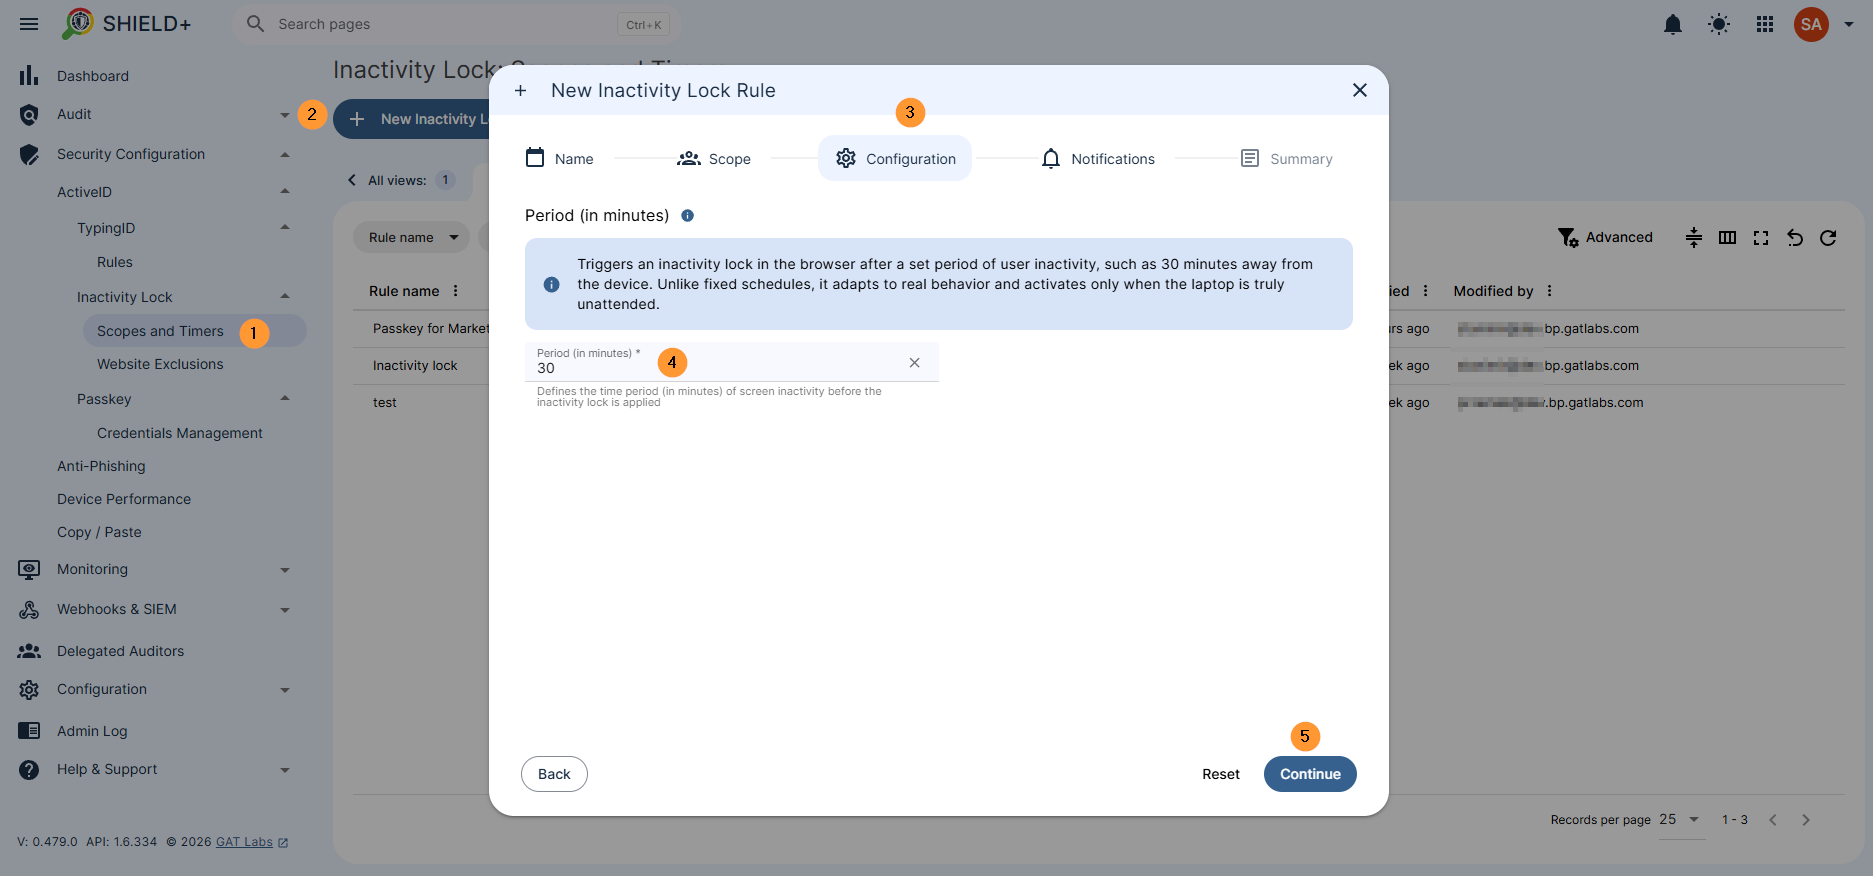Image resolution: width=1873 pixels, height=876 pixels.
Task: Click the Continue button
Action: point(1310,774)
